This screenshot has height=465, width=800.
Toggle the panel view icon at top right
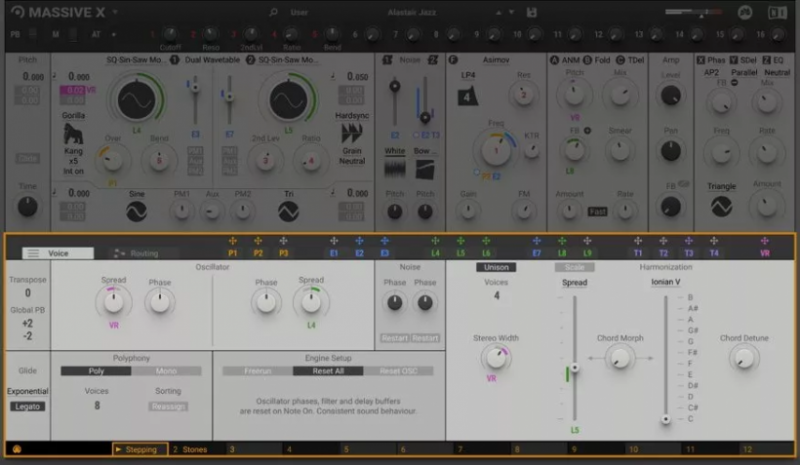(778, 12)
